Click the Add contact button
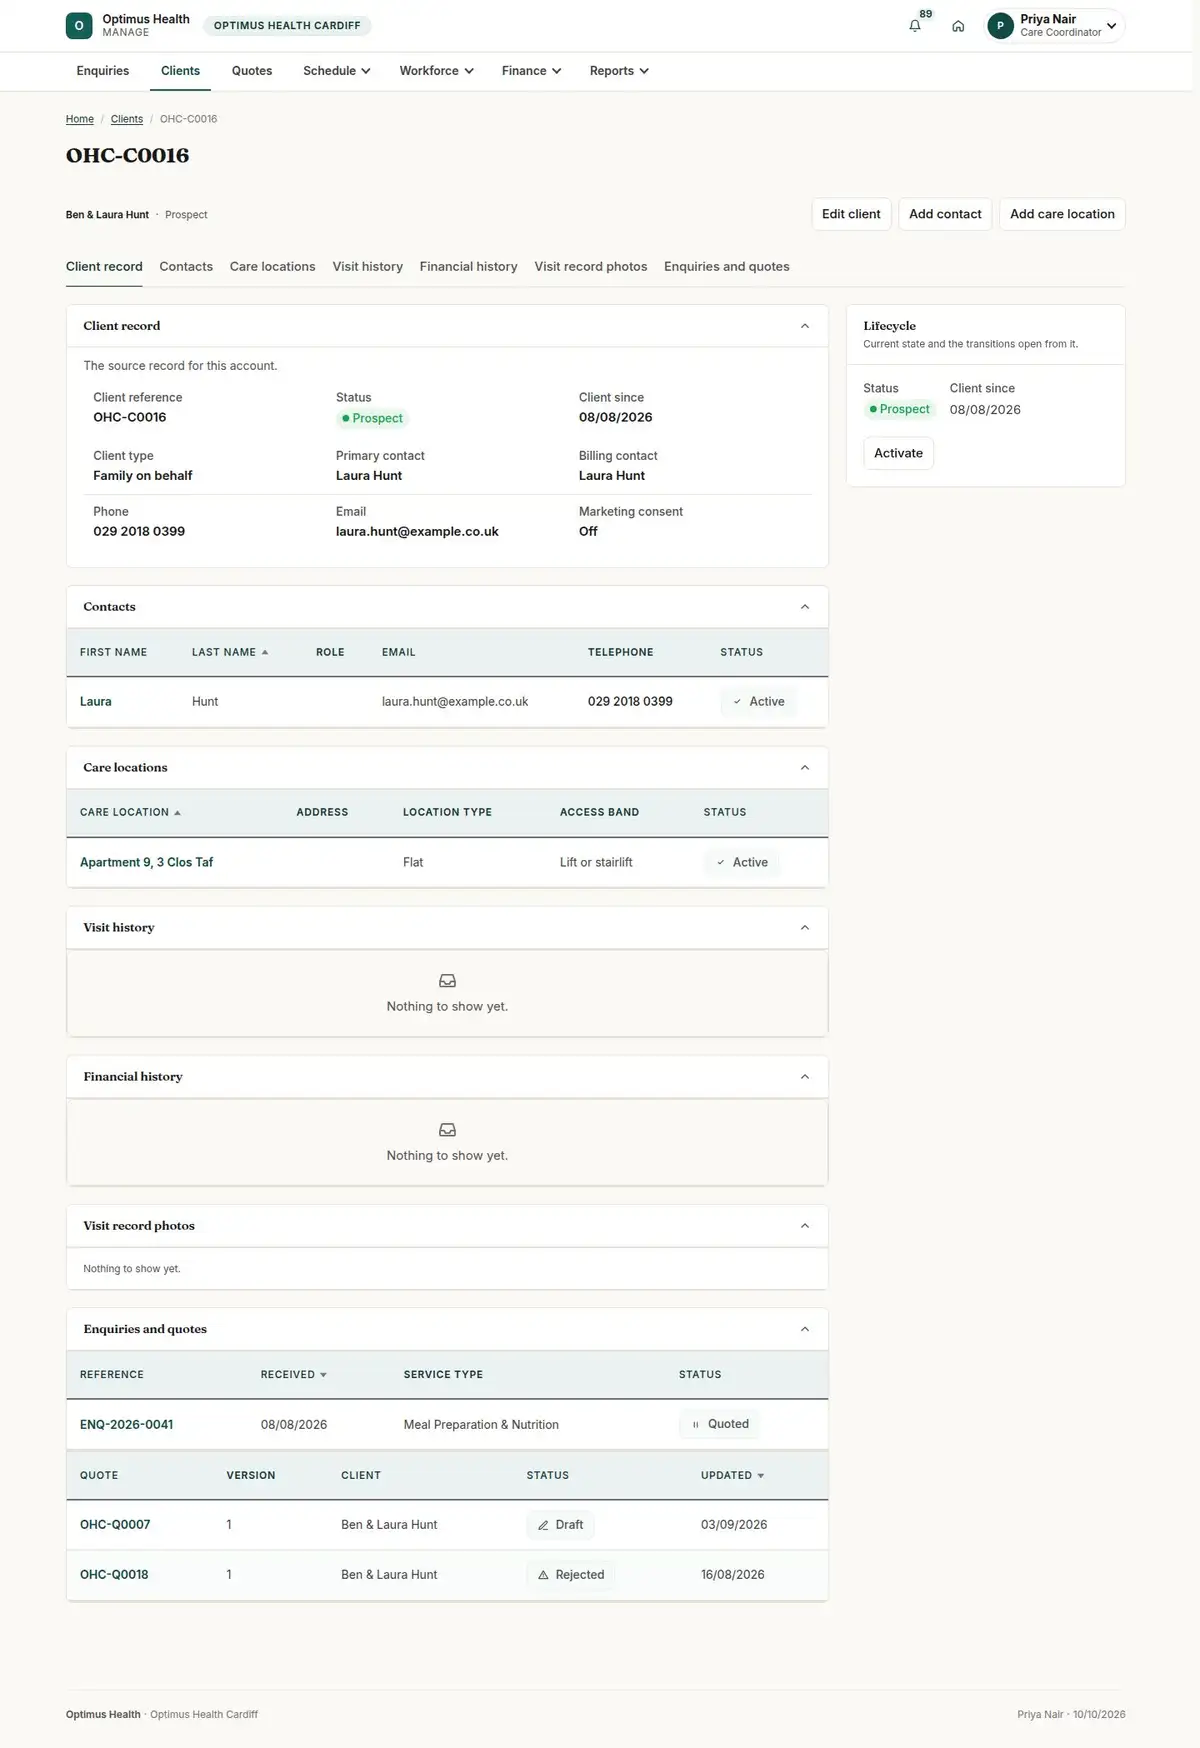Screen dimensions: 1200x1748 pyautogui.click(x=945, y=214)
